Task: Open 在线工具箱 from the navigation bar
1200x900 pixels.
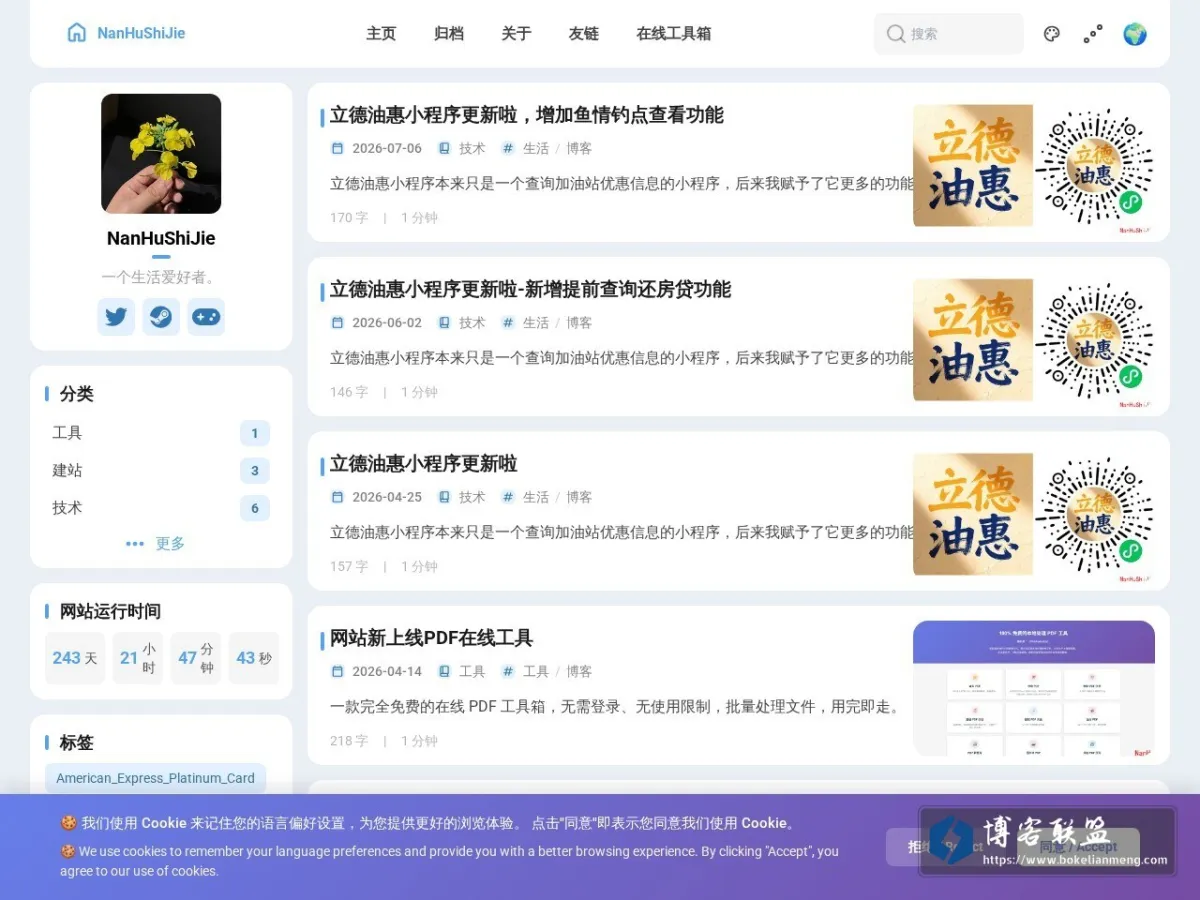Action: click(674, 34)
